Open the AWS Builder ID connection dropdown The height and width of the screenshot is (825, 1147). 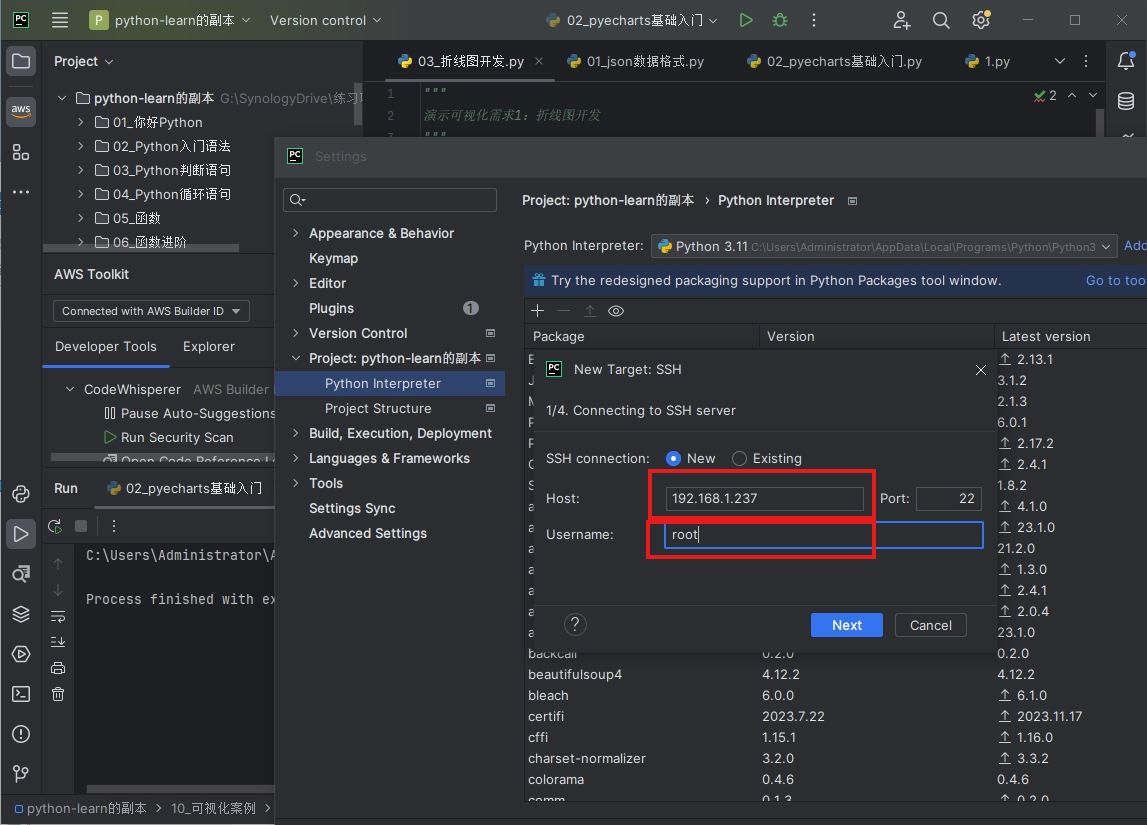point(151,311)
